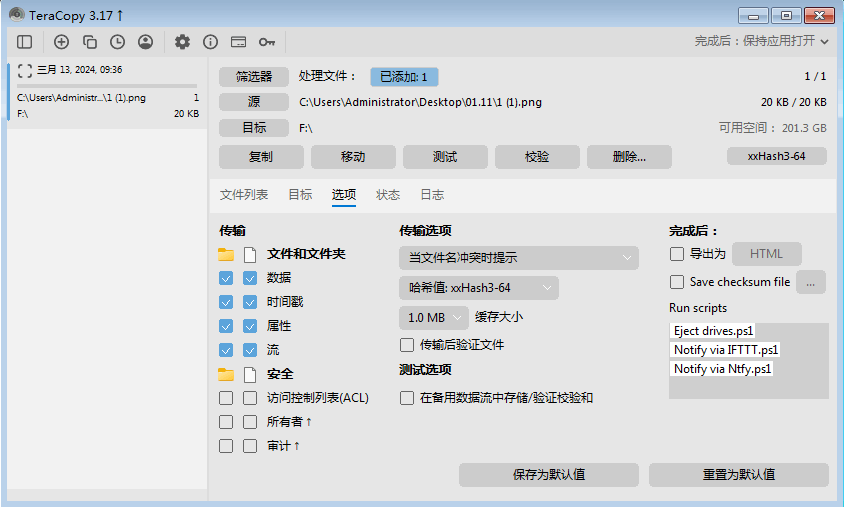844x507 pixels.
Task: Click source path C:\Users\Administrator\Desktop\01.11\1 (1).png
Action: pyautogui.click(x=420, y=102)
